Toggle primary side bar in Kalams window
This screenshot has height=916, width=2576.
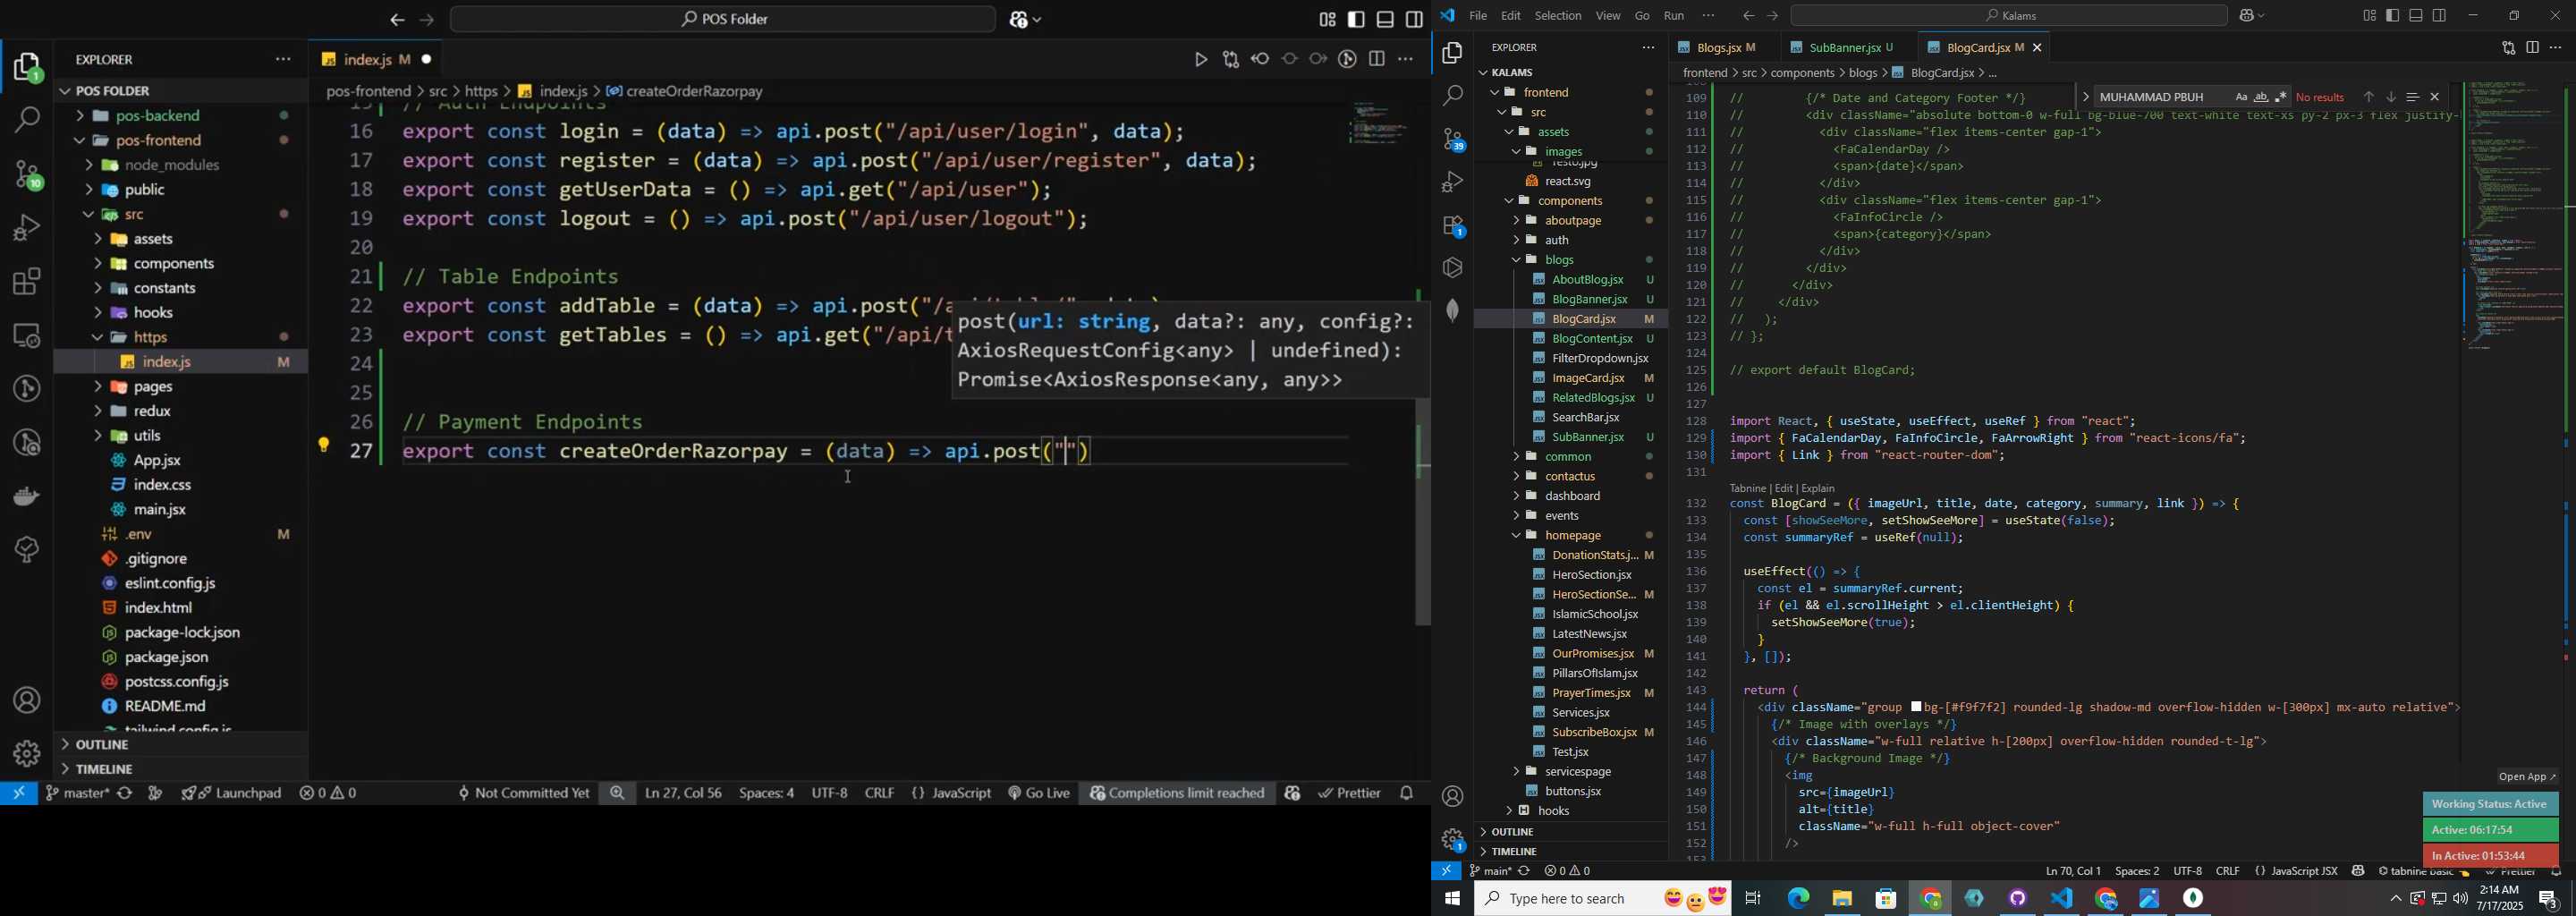(2392, 15)
